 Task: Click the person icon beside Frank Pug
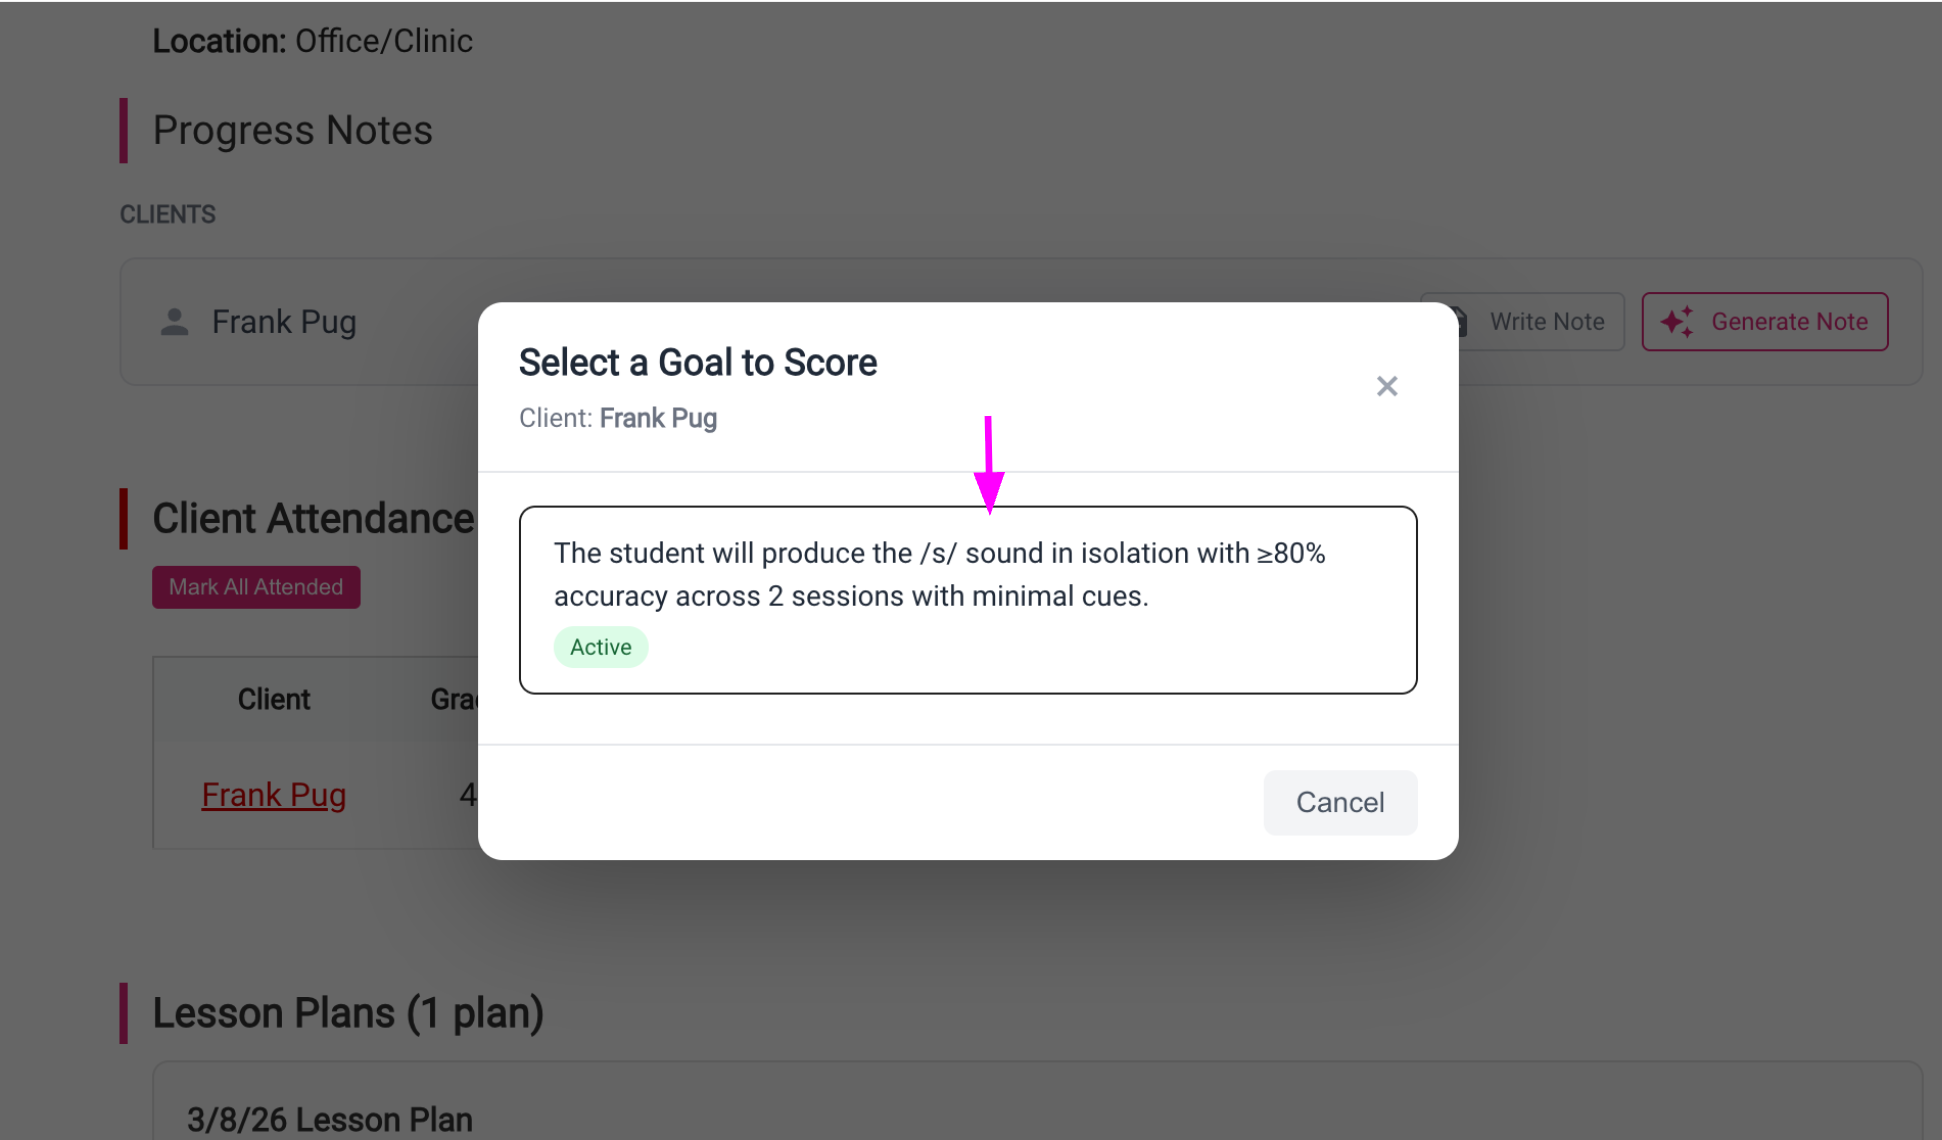[175, 322]
